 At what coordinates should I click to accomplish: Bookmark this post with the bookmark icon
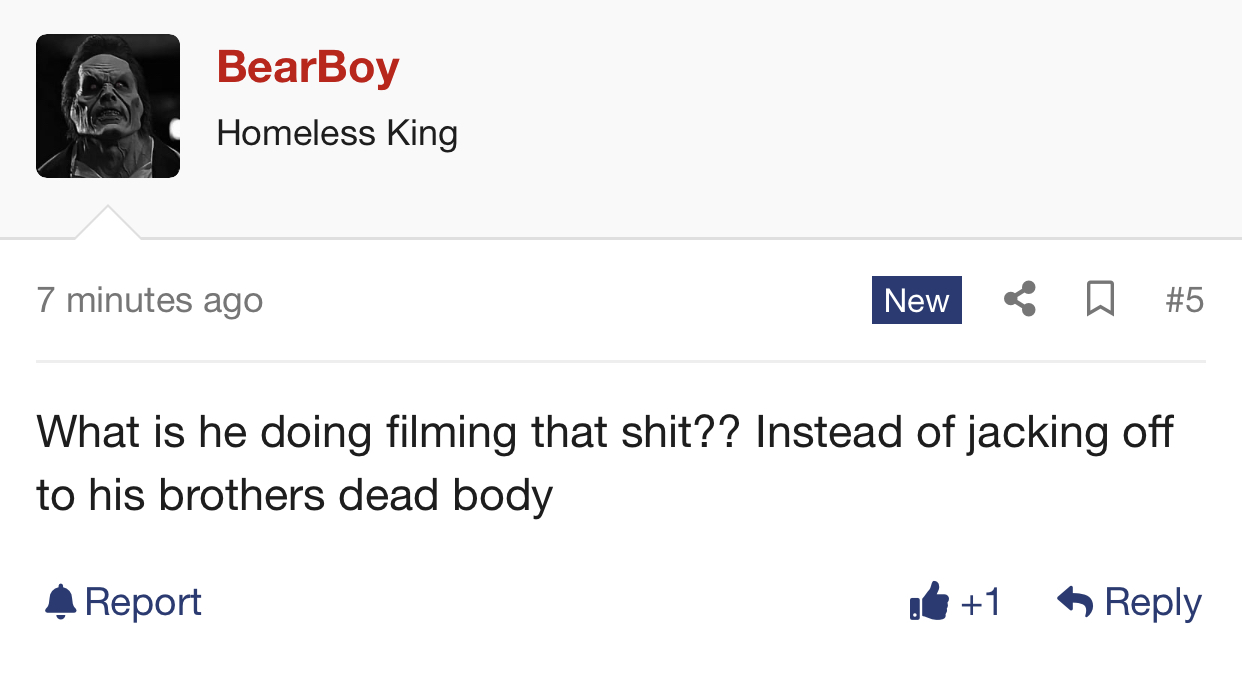(1100, 299)
